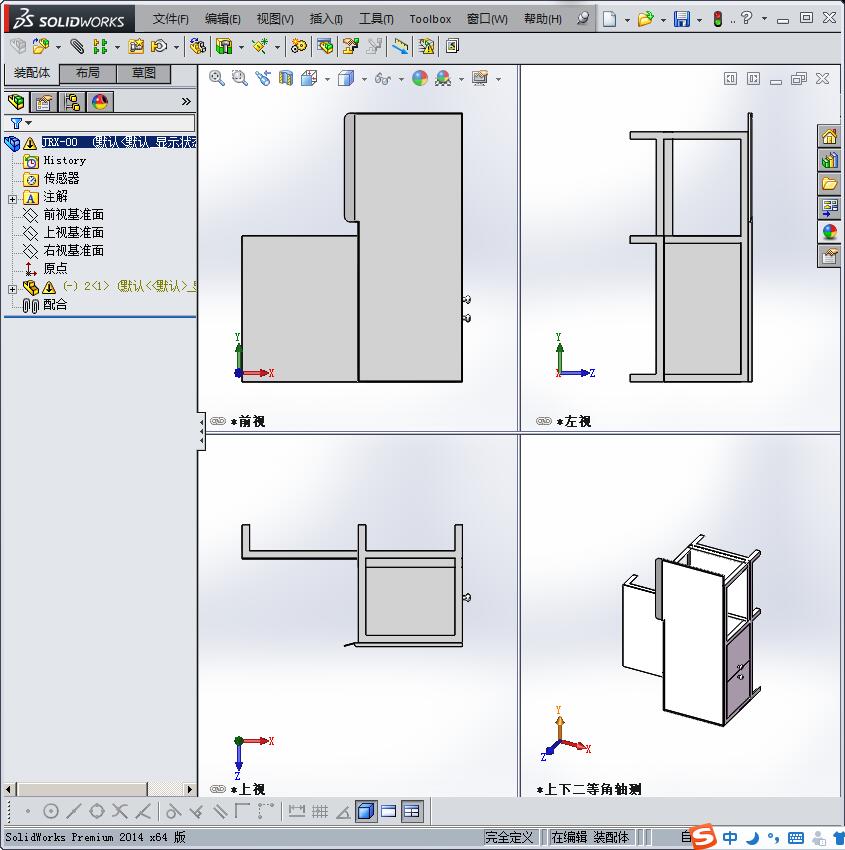Screen dimensions: 845x850
Task: Open File Explorer task pane tab
Action: [x=829, y=184]
